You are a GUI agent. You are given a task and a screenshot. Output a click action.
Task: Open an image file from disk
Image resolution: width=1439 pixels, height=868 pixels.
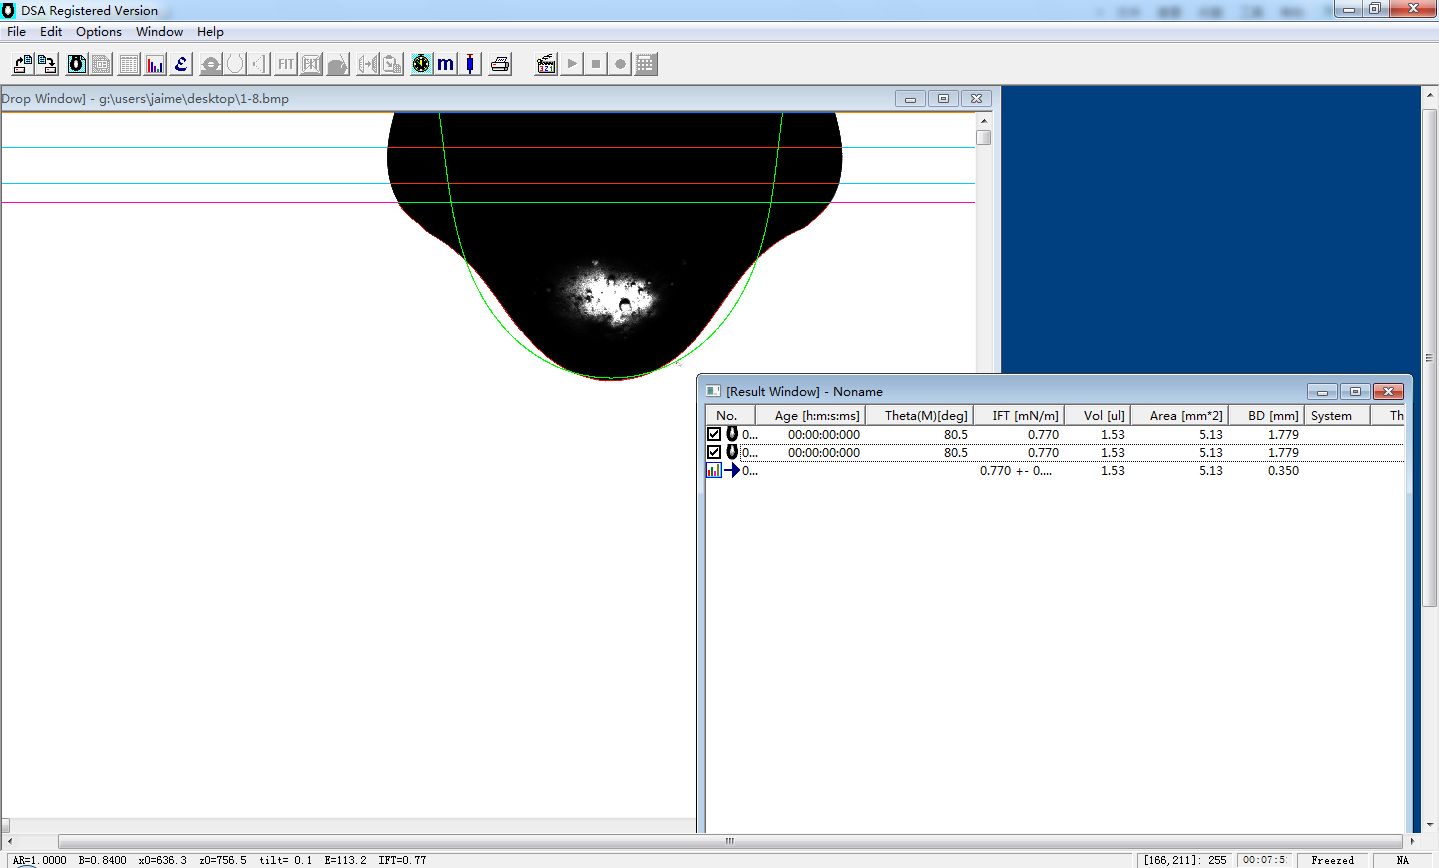pyautogui.click(x=22, y=63)
